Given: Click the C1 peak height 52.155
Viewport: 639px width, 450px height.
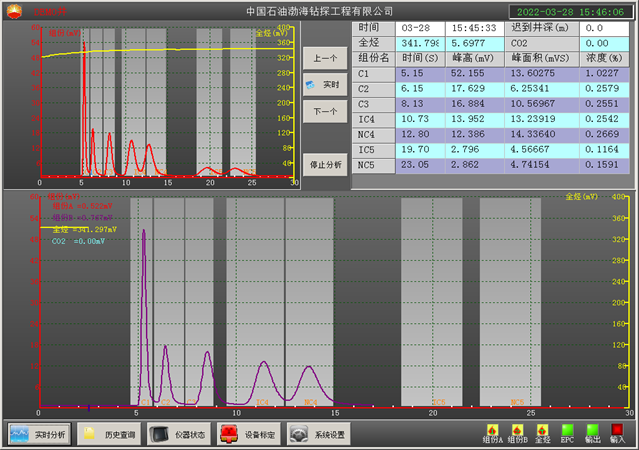Looking at the screenshot, I should tap(475, 73).
